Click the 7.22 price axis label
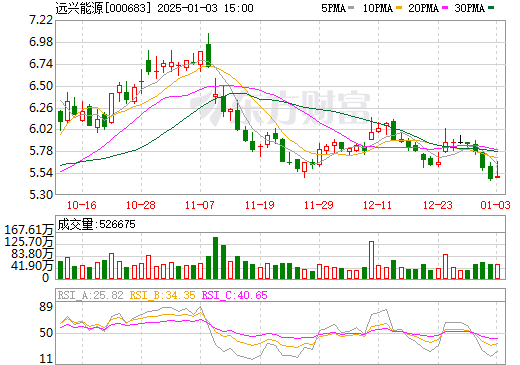This screenshot has height=365, width=520. [41, 20]
